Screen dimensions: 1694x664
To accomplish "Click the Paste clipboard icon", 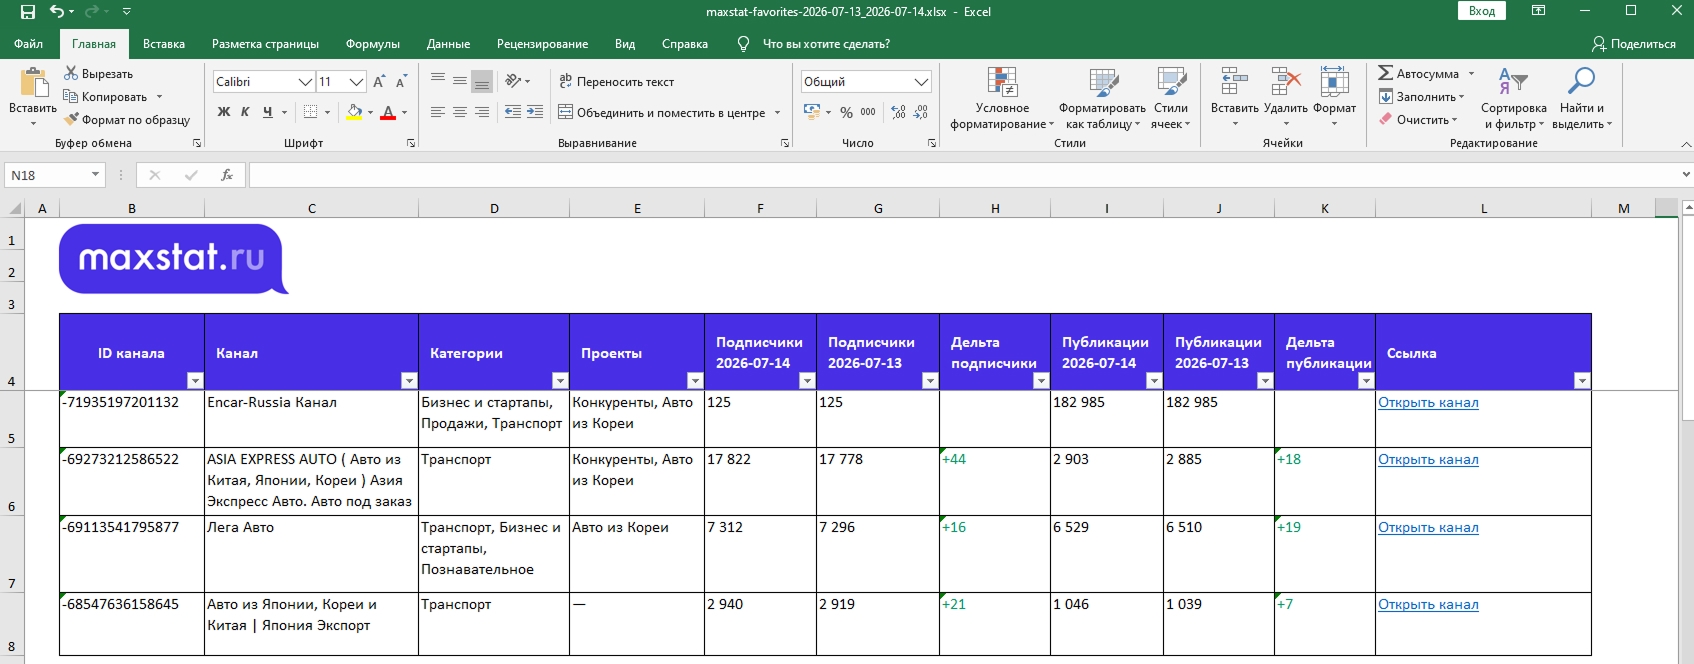I will pyautogui.click(x=33, y=83).
